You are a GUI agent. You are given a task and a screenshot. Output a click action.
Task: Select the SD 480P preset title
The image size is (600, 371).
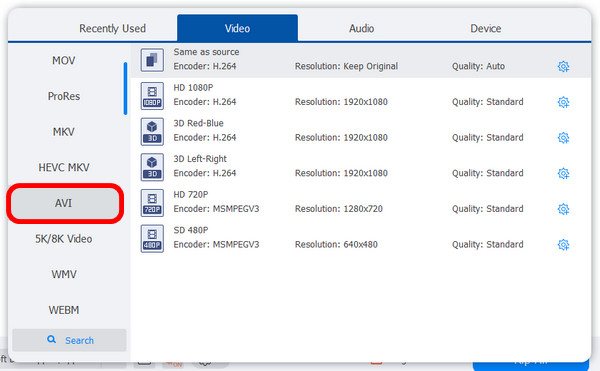(x=191, y=230)
